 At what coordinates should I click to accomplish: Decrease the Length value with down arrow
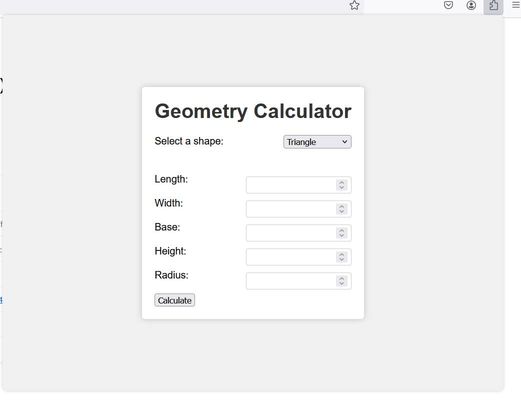pyautogui.click(x=342, y=187)
